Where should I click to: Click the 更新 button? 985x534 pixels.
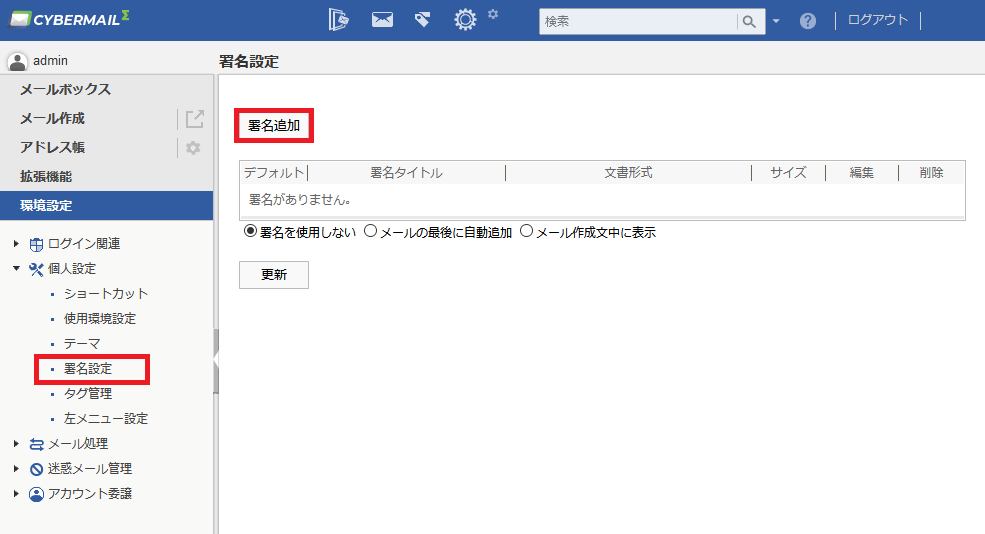[274, 275]
